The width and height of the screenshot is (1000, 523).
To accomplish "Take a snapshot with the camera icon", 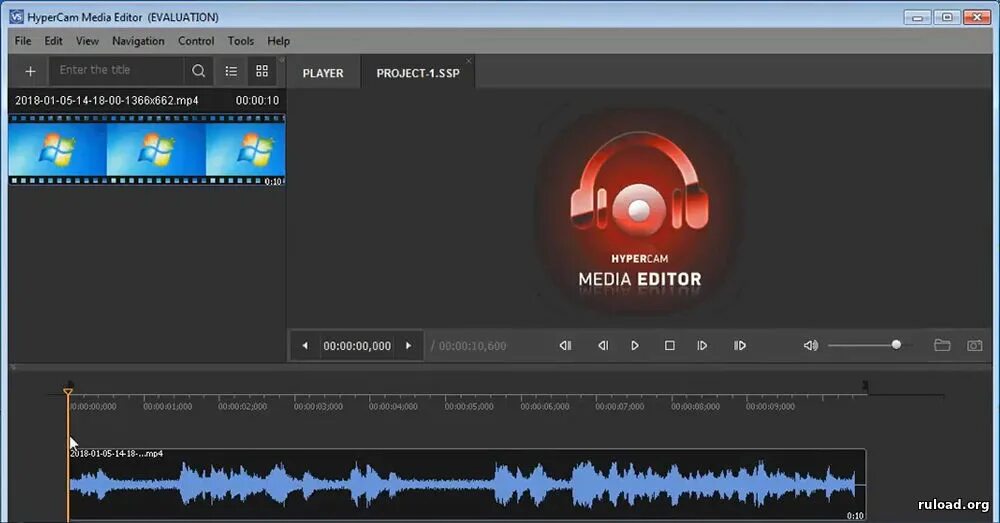I will (x=974, y=346).
